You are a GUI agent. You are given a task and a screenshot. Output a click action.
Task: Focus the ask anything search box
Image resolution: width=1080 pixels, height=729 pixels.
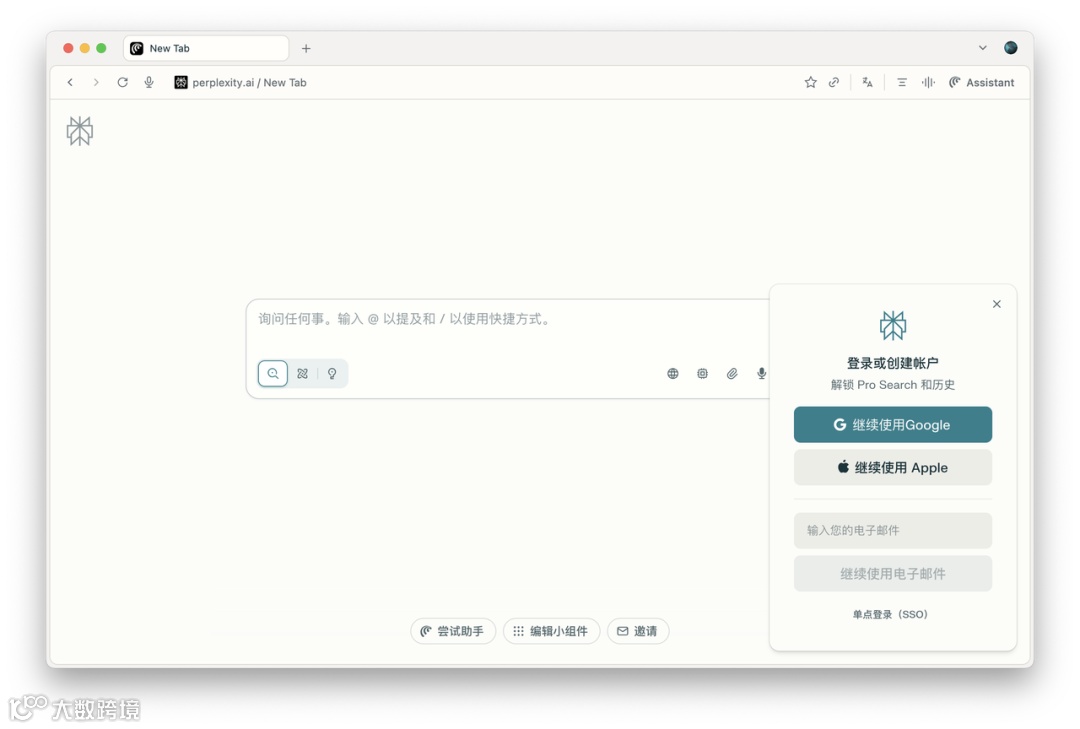point(506,319)
